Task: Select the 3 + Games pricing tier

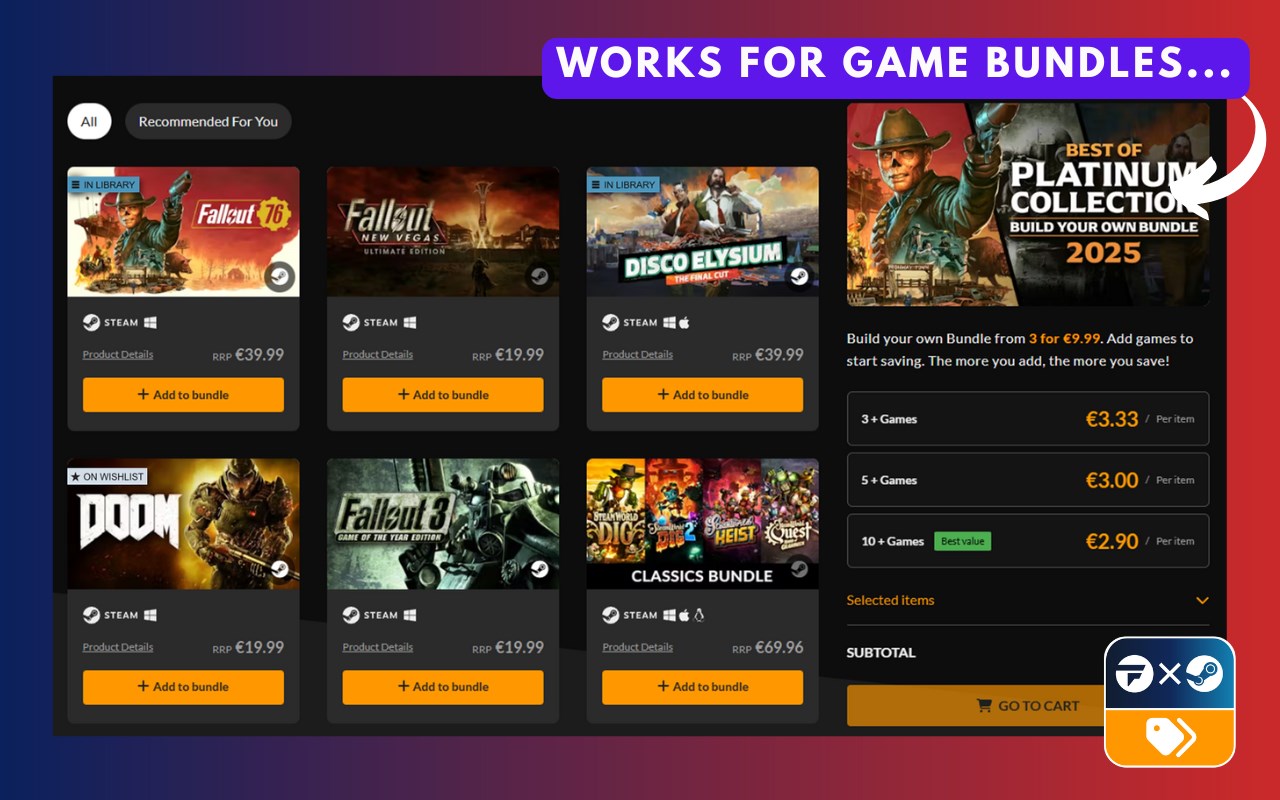Action: pos(1028,418)
